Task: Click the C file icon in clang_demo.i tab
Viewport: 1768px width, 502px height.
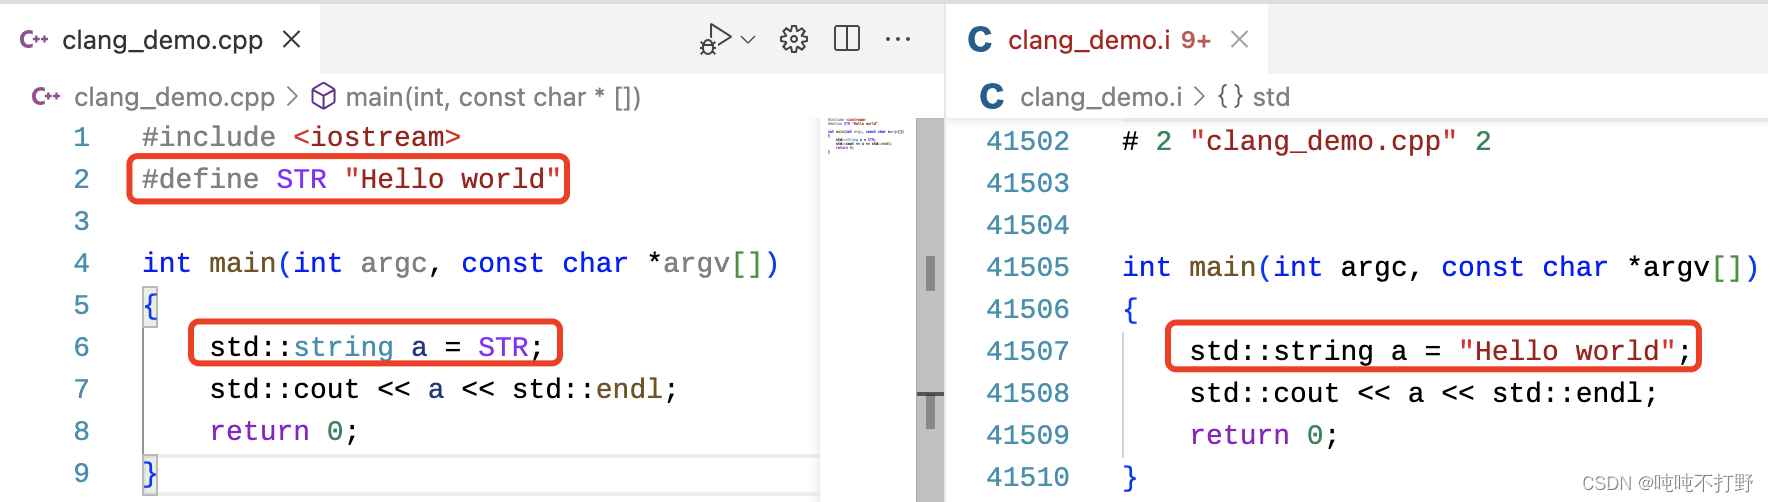Action: tap(980, 39)
